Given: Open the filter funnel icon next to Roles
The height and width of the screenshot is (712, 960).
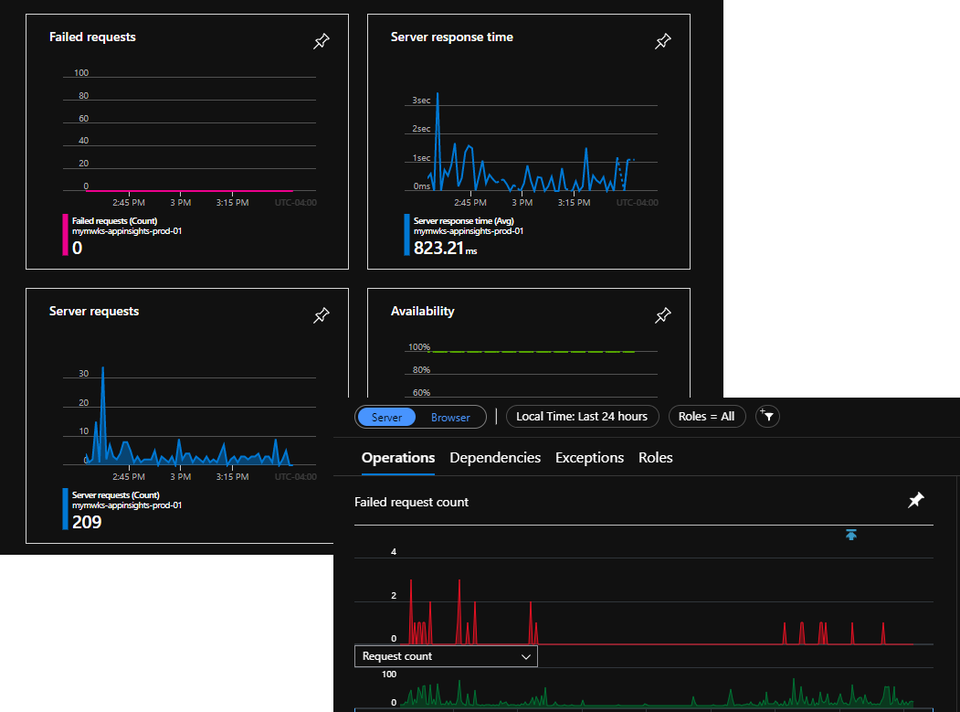Looking at the screenshot, I should pyautogui.click(x=767, y=417).
